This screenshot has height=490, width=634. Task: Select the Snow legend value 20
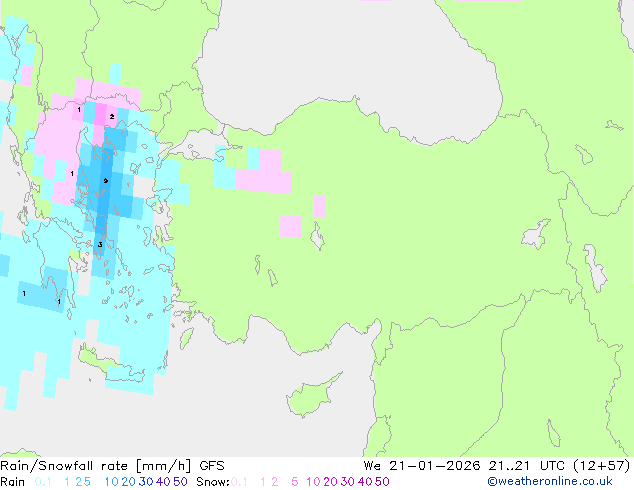coord(330,482)
